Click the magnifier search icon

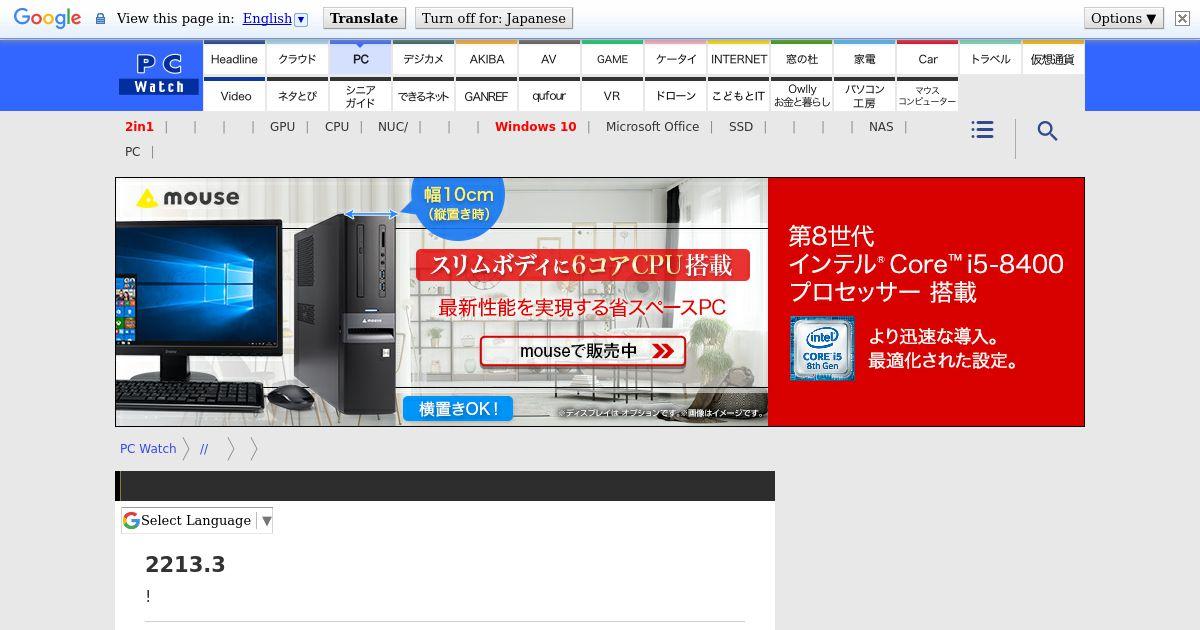(x=1047, y=131)
